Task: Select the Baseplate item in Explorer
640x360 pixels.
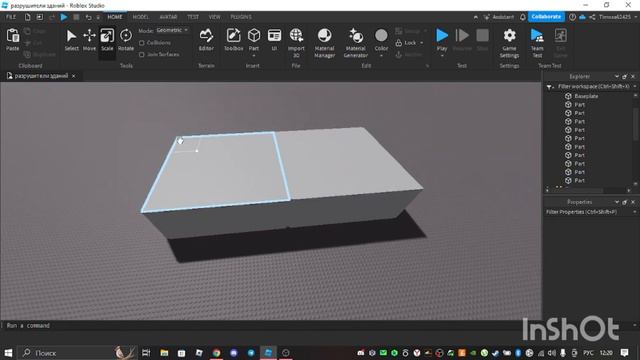Action: coord(586,96)
